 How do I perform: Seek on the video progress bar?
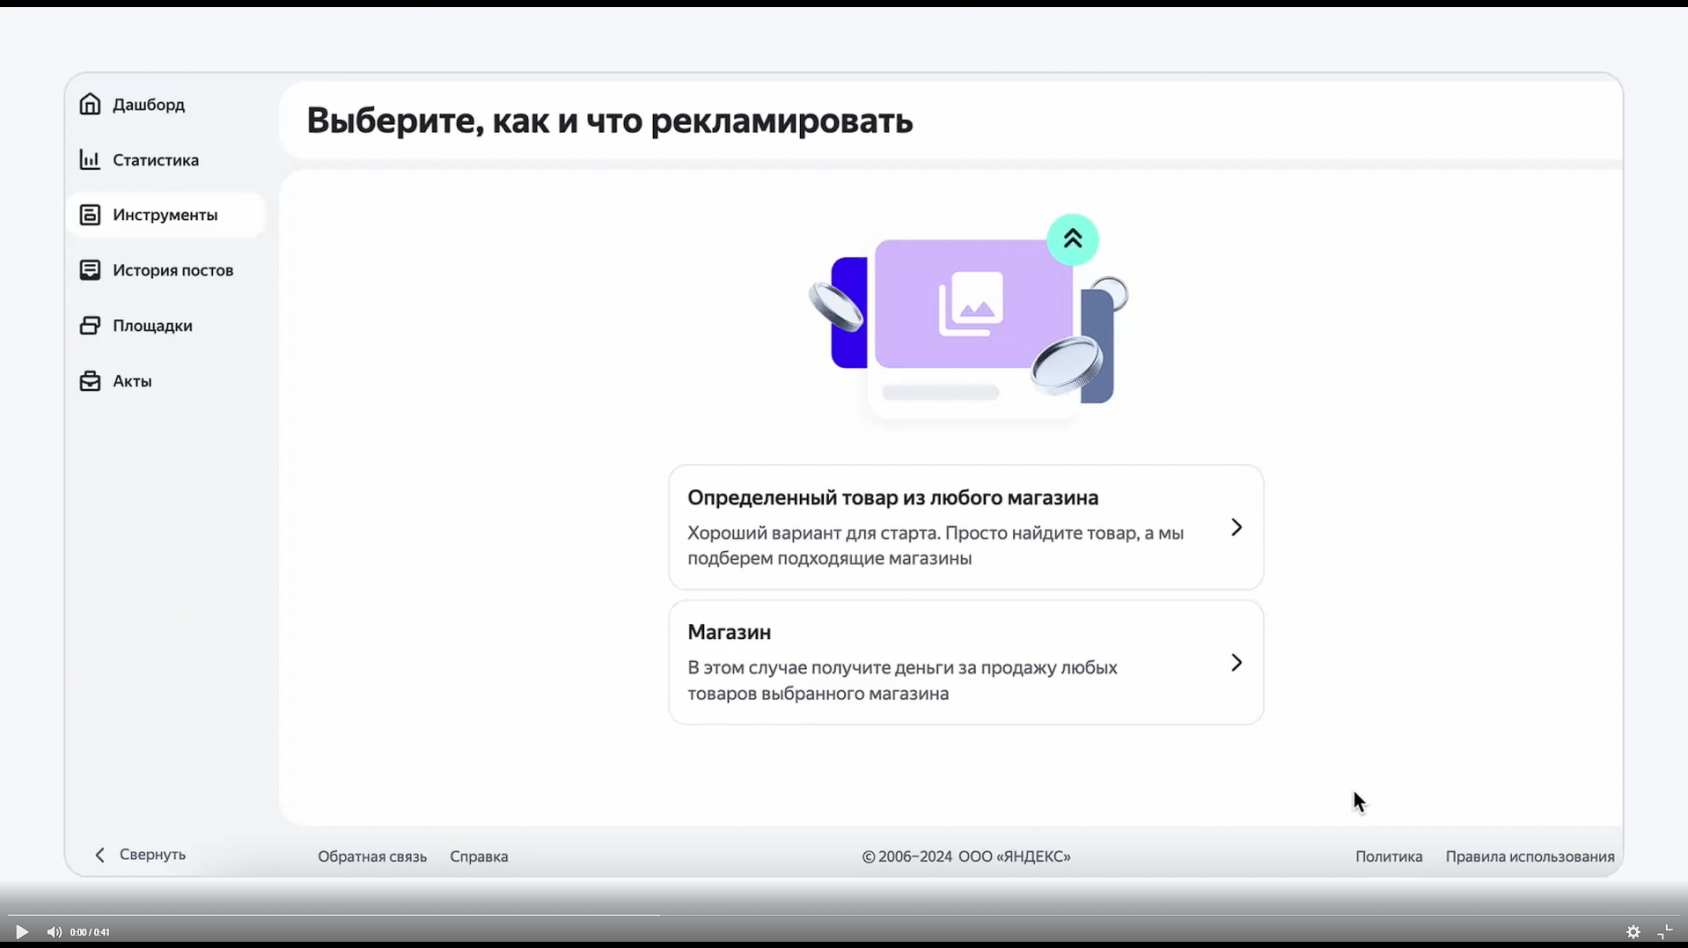(x=844, y=914)
